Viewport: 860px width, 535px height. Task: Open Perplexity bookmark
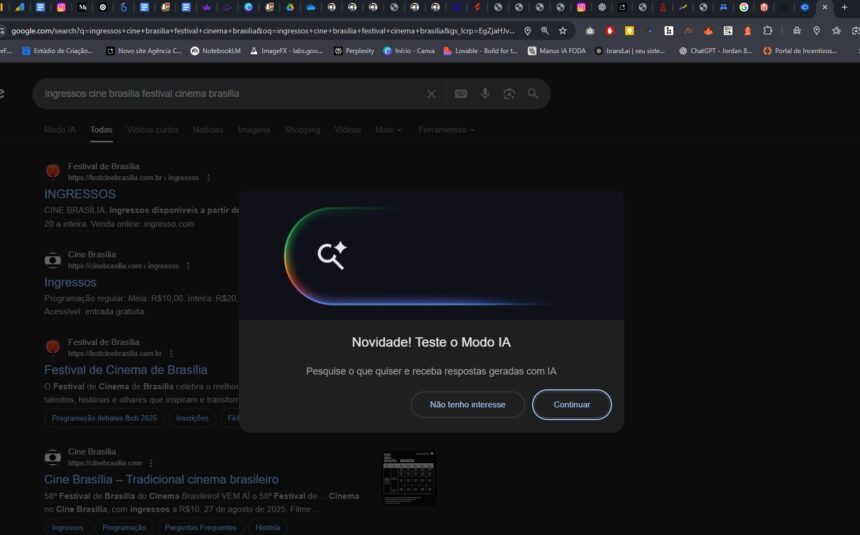pyautogui.click(x=354, y=51)
